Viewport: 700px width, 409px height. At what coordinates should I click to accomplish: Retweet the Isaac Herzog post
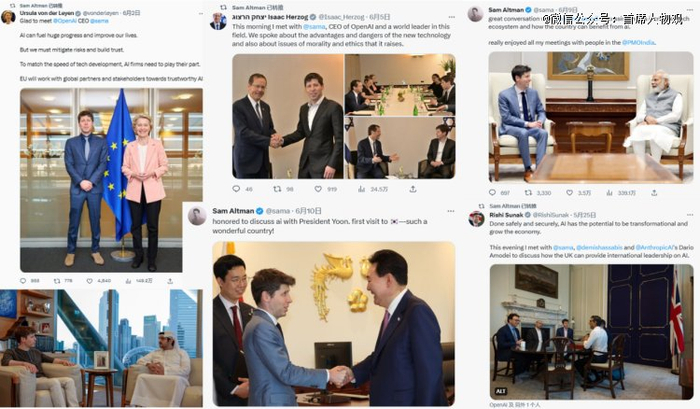point(277,188)
